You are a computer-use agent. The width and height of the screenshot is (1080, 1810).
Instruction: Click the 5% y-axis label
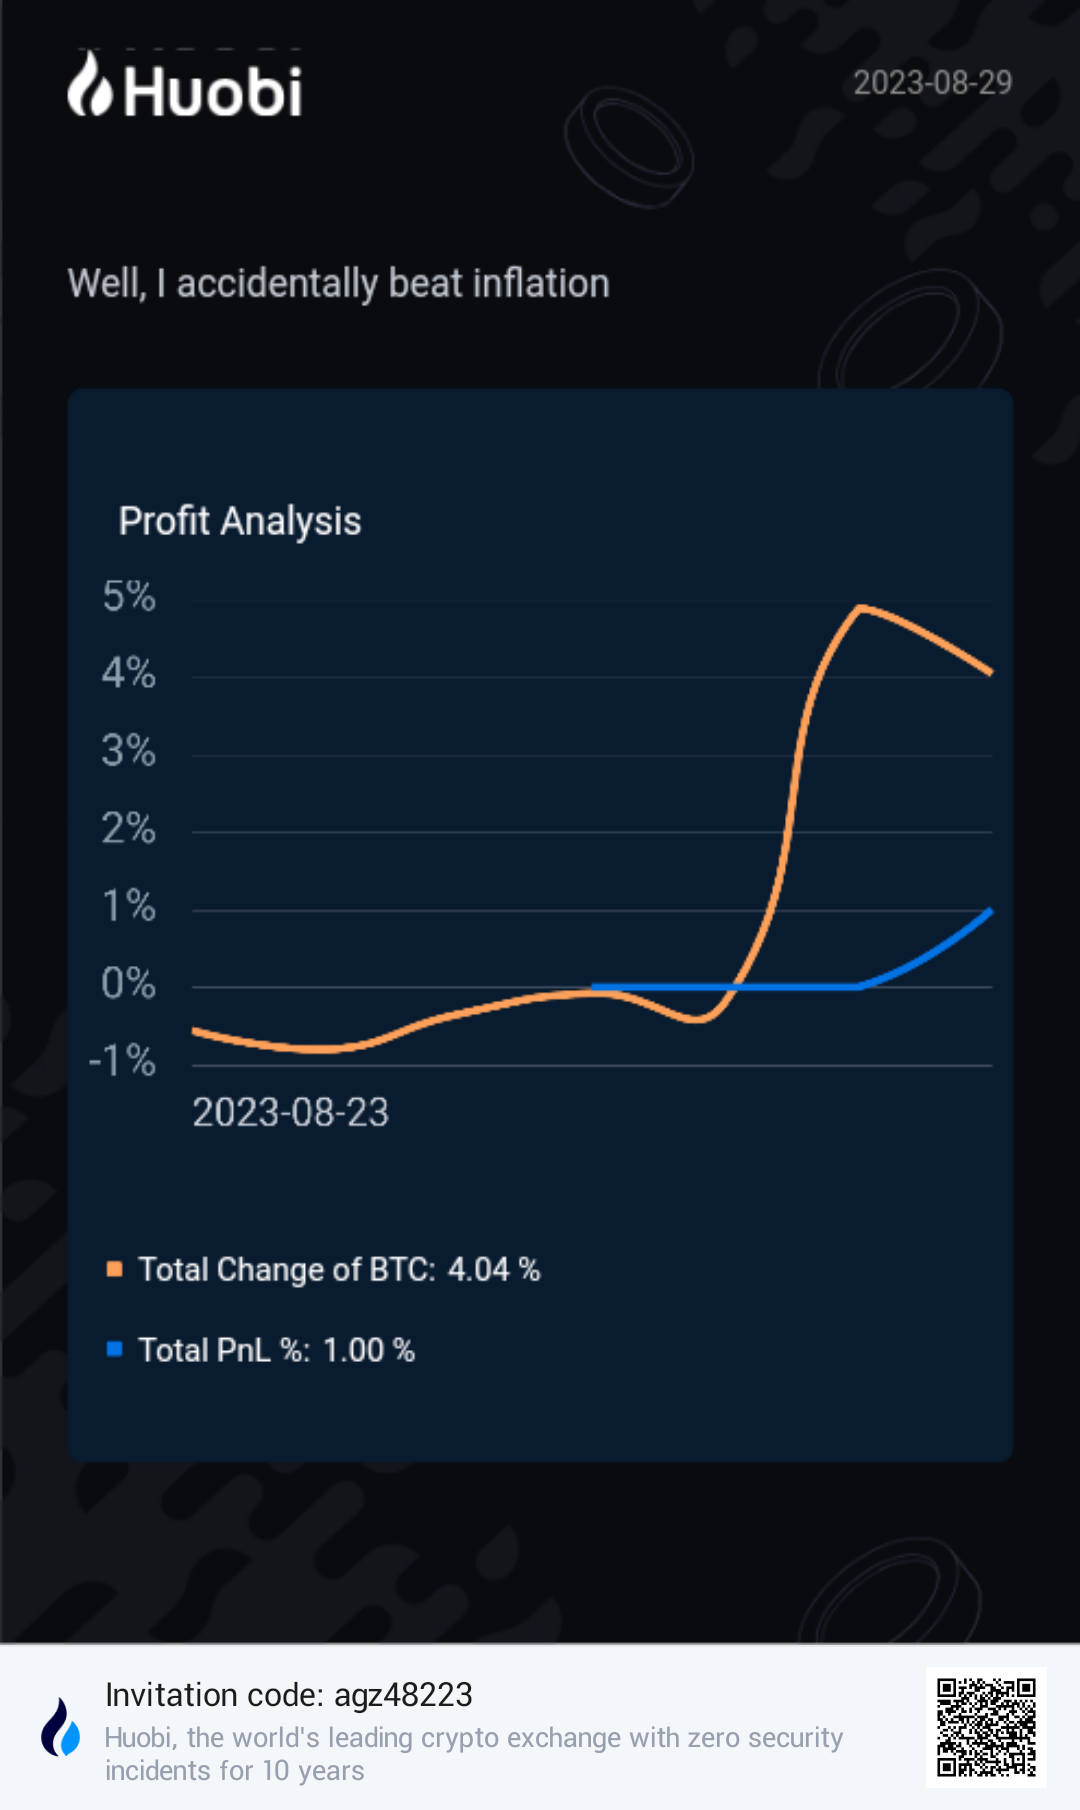129,596
